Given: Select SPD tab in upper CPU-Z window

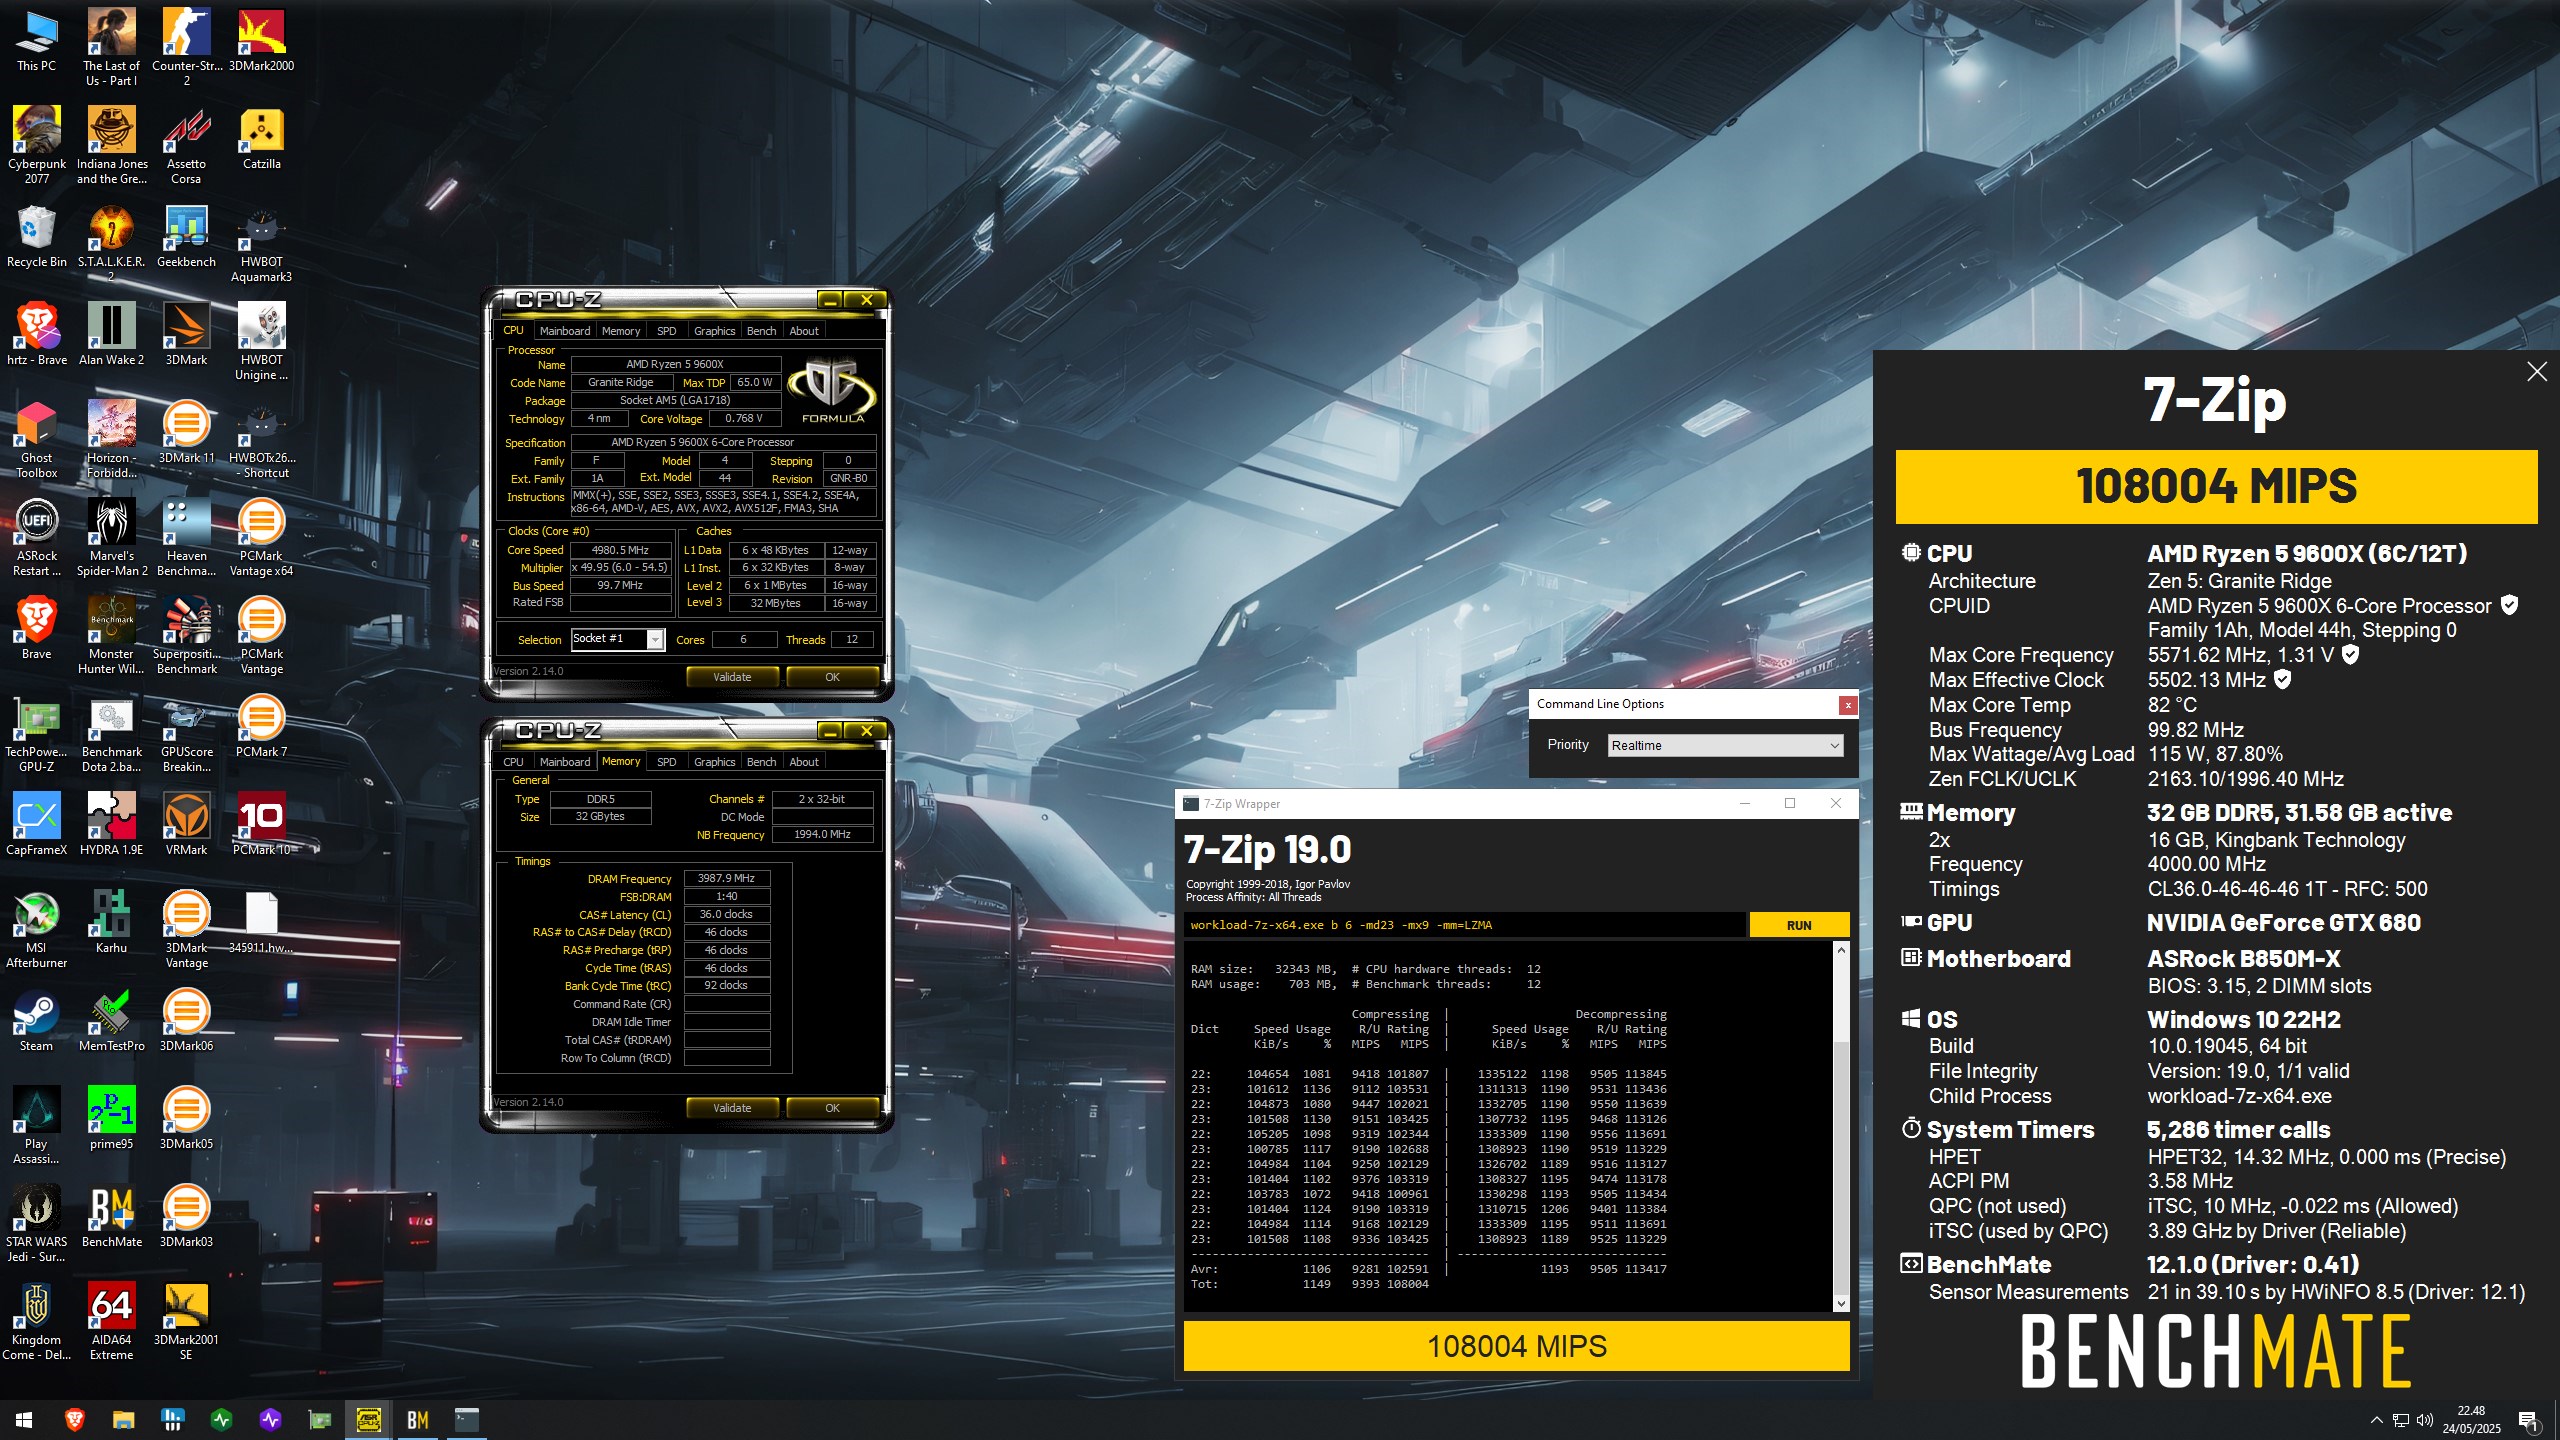Looking at the screenshot, I should pyautogui.click(x=666, y=331).
